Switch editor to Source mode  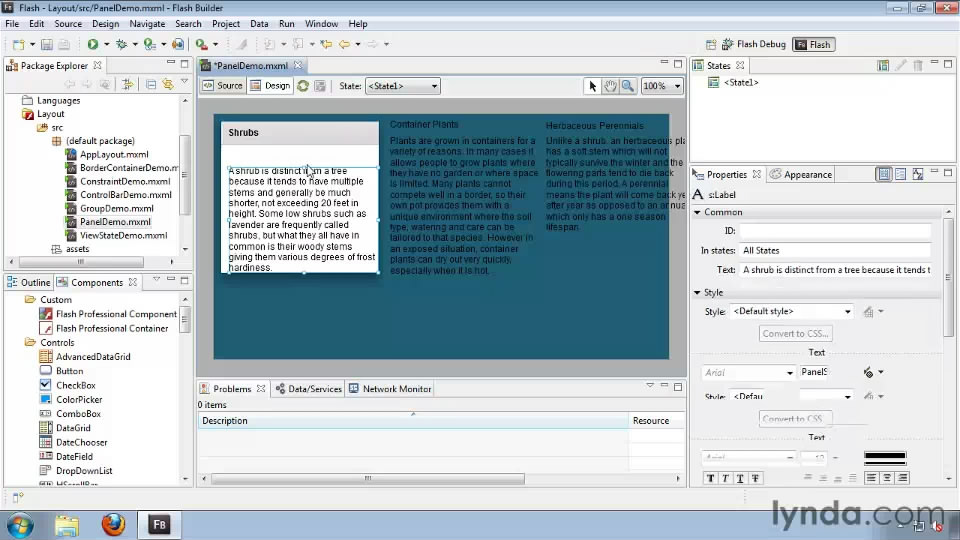pyautogui.click(x=223, y=86)
